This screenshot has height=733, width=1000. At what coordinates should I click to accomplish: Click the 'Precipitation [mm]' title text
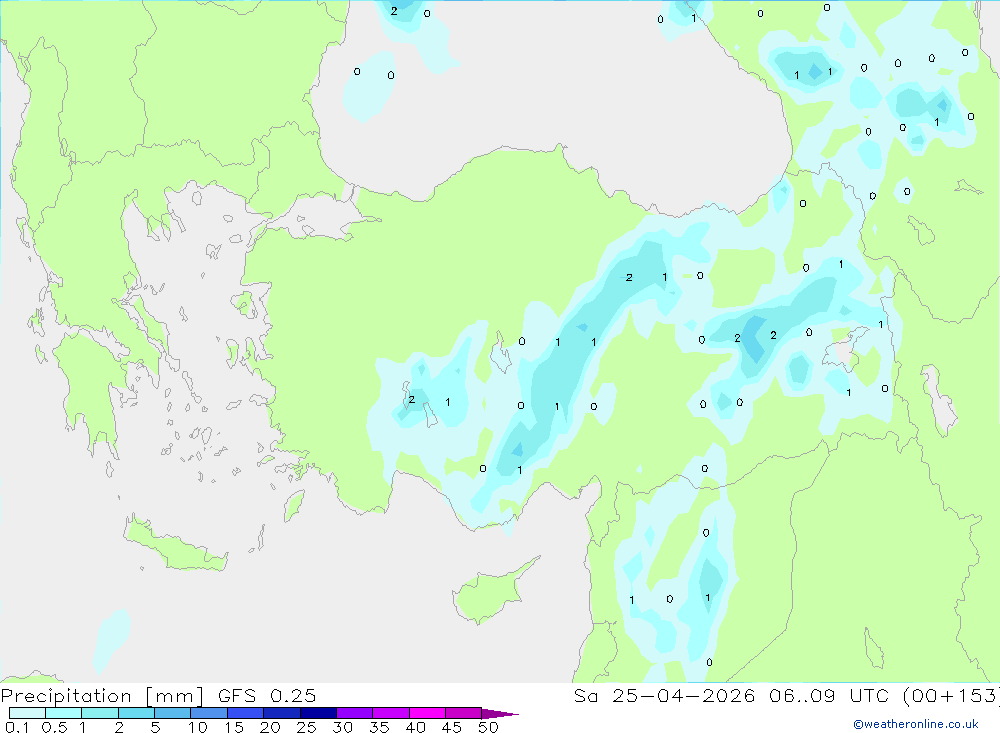click(x=103, y=696)
